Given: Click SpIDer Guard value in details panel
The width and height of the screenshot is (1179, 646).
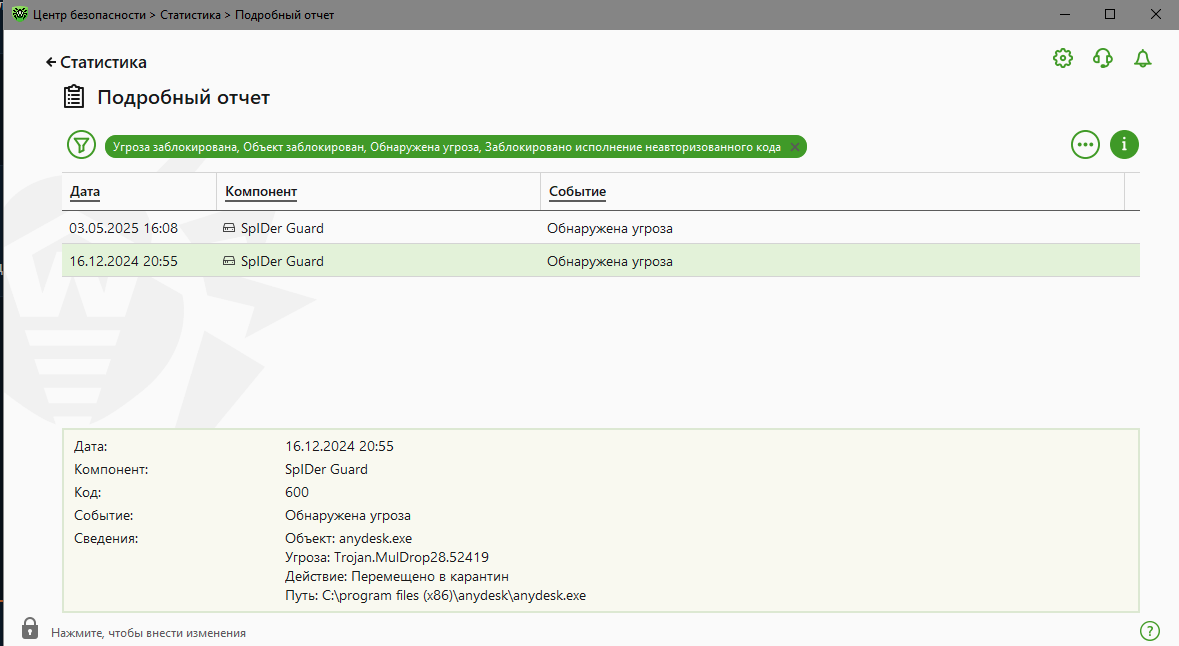Looking at the screenshot, I should 326,469.
